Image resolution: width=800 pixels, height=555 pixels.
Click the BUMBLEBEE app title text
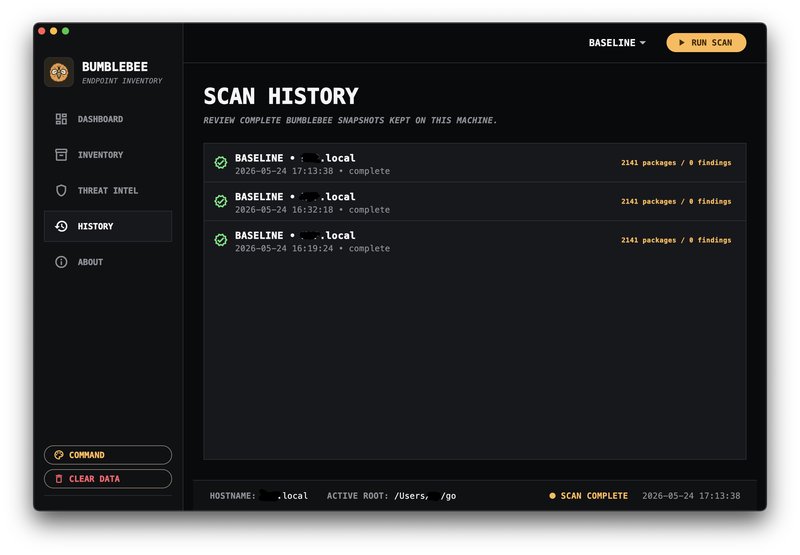coord(115,67)
